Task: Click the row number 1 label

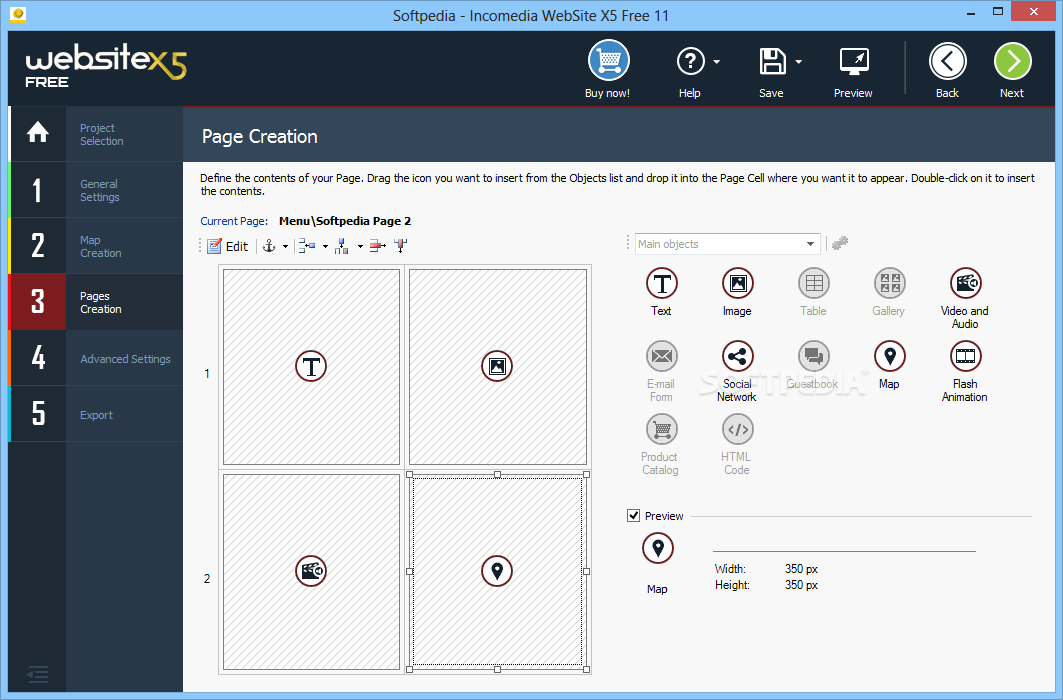Action: tap(207, 373)
